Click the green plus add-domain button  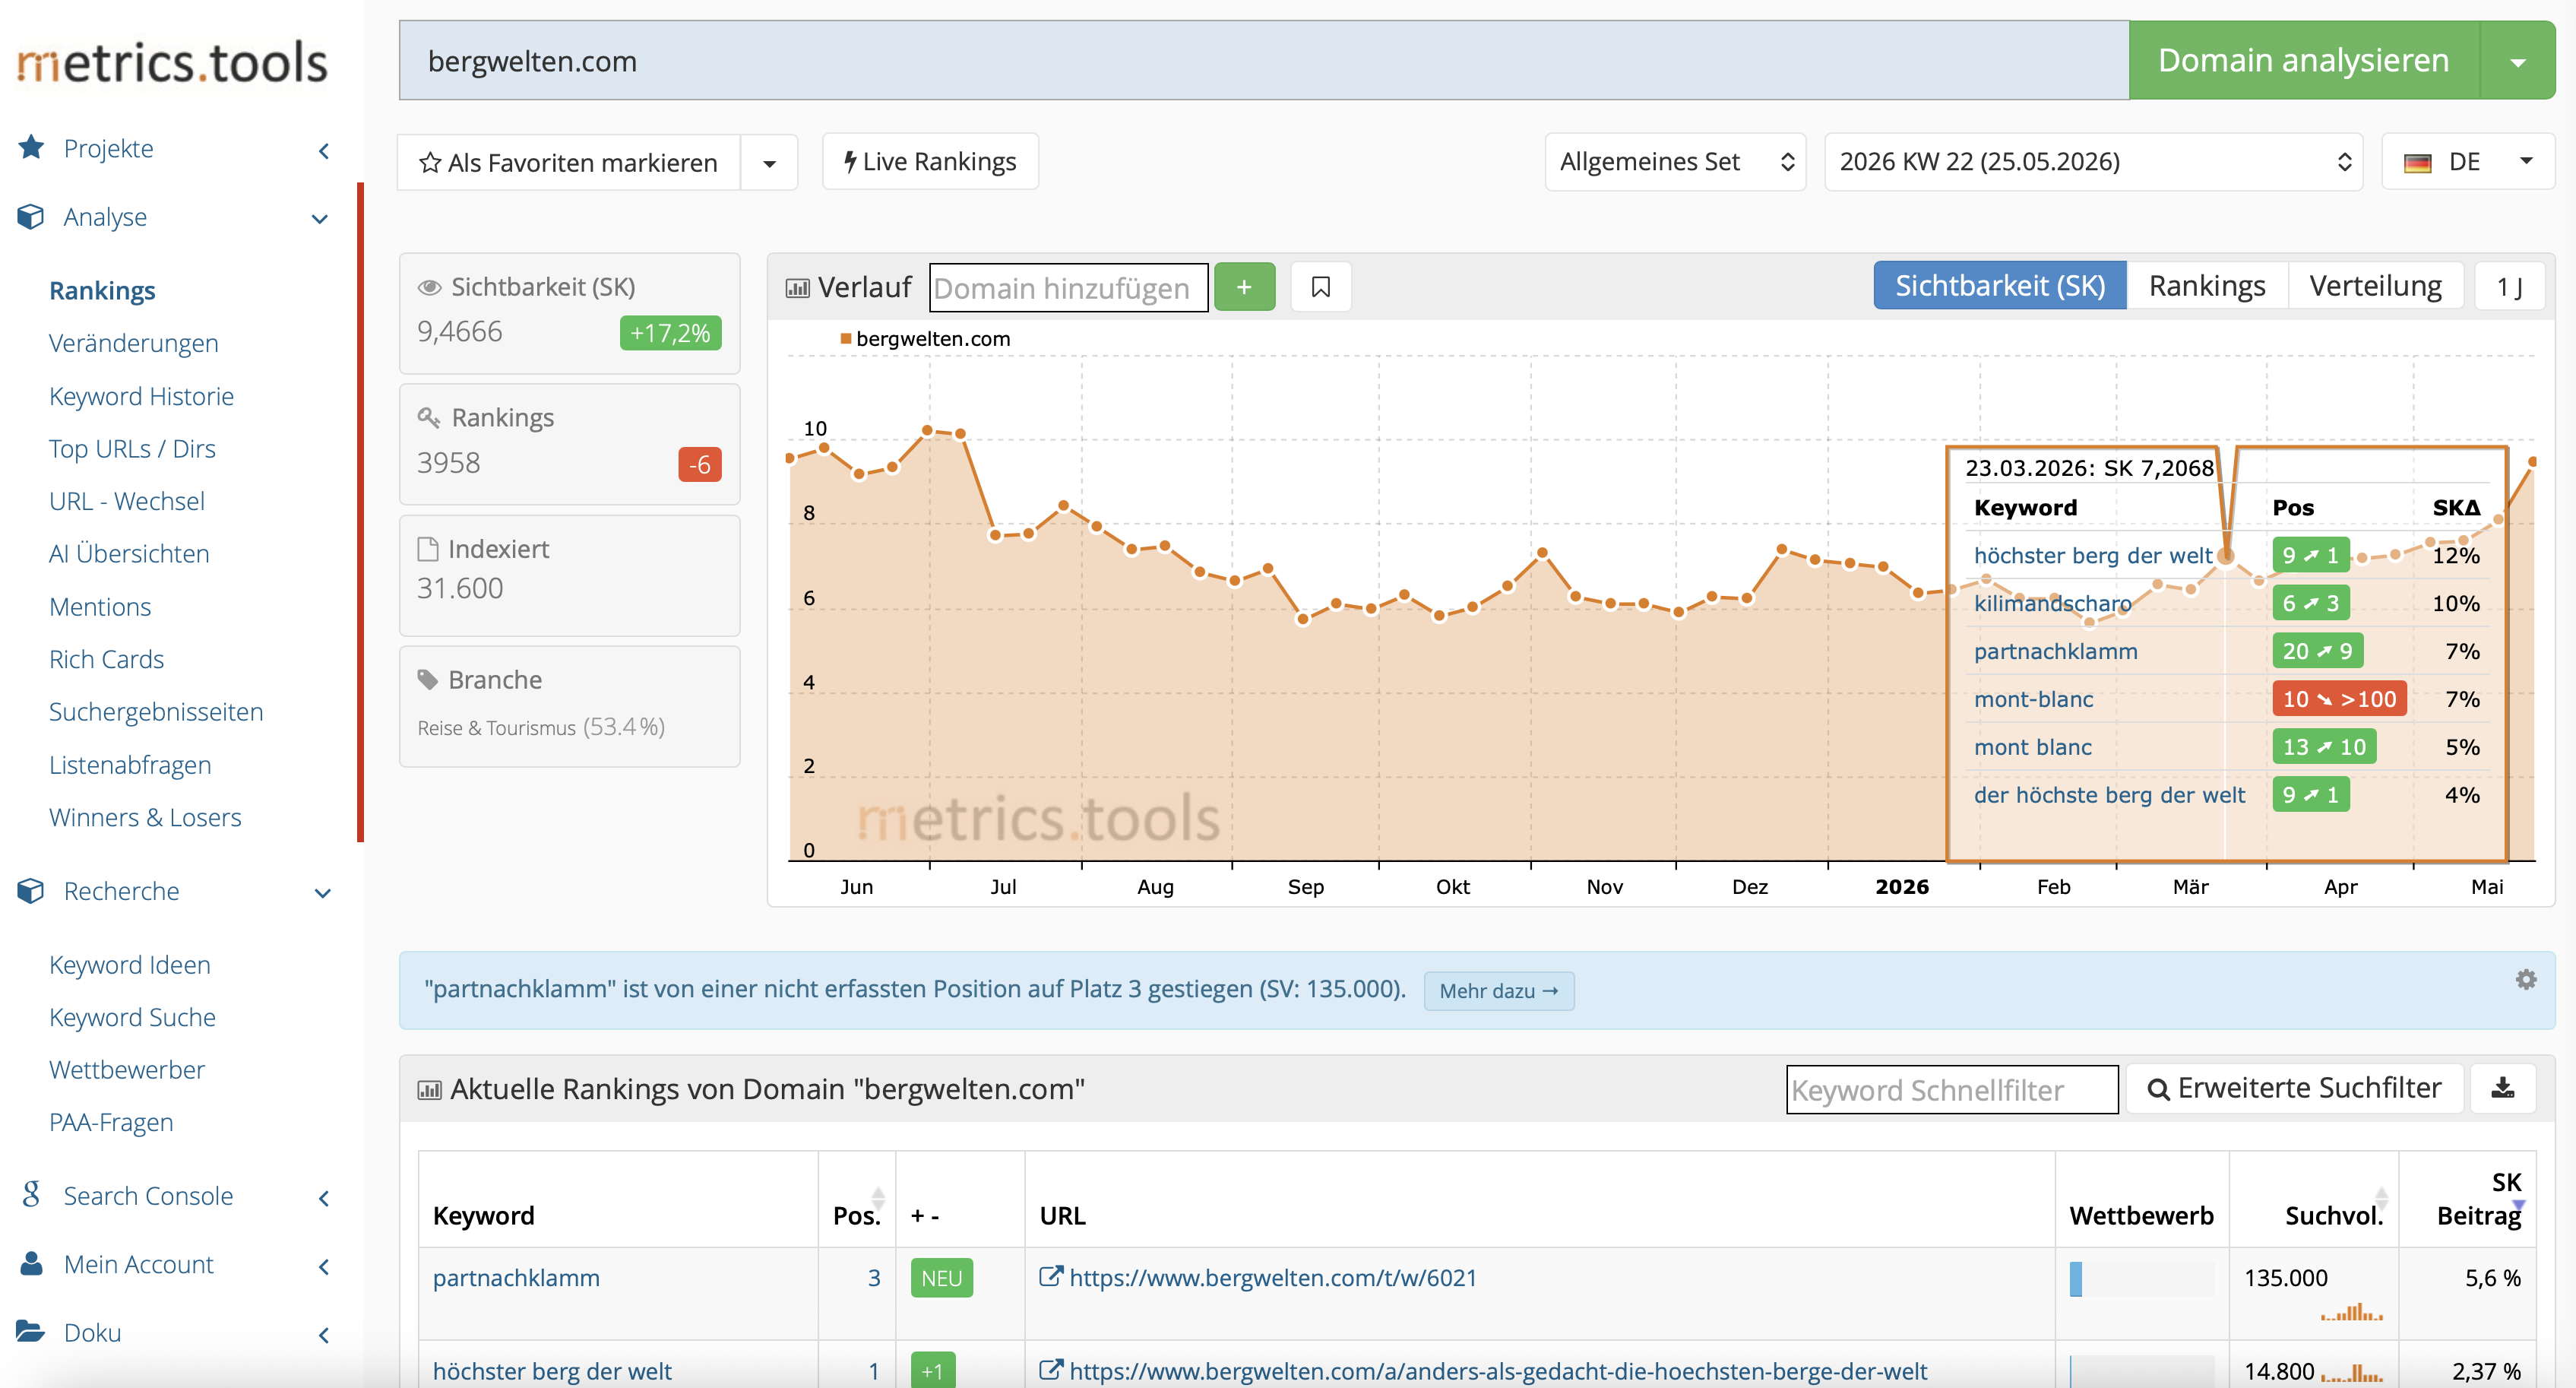coord(1244,288)
